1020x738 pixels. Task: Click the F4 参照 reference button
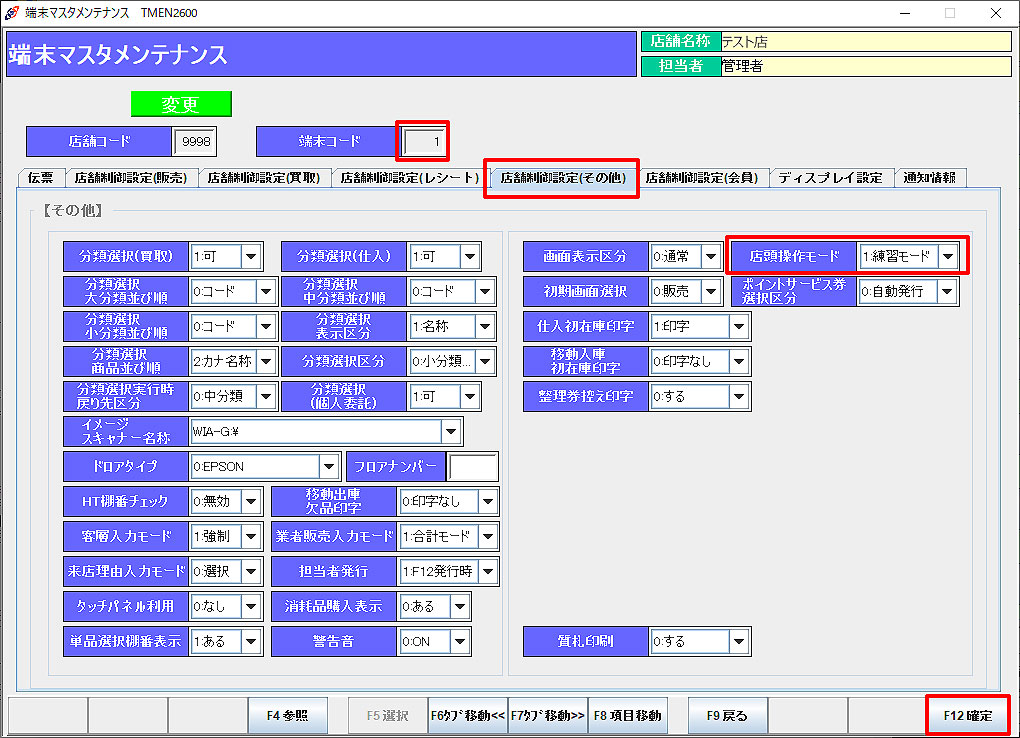point(287,715)
